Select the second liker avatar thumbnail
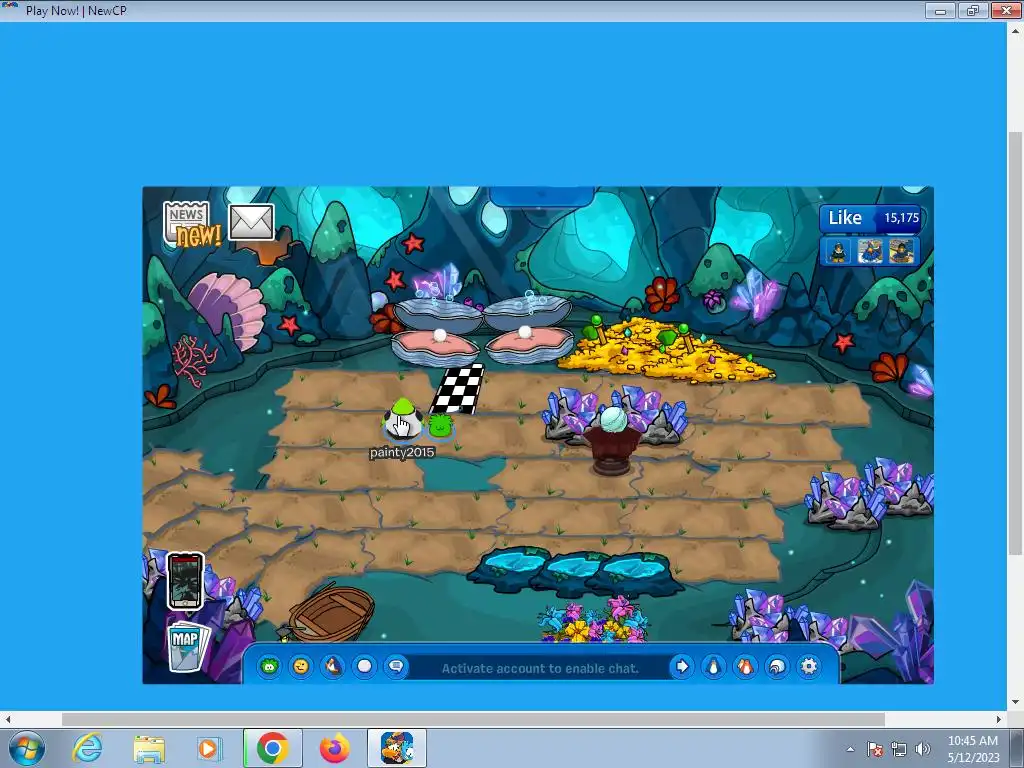1024x768 pixels. click(870, 251)
